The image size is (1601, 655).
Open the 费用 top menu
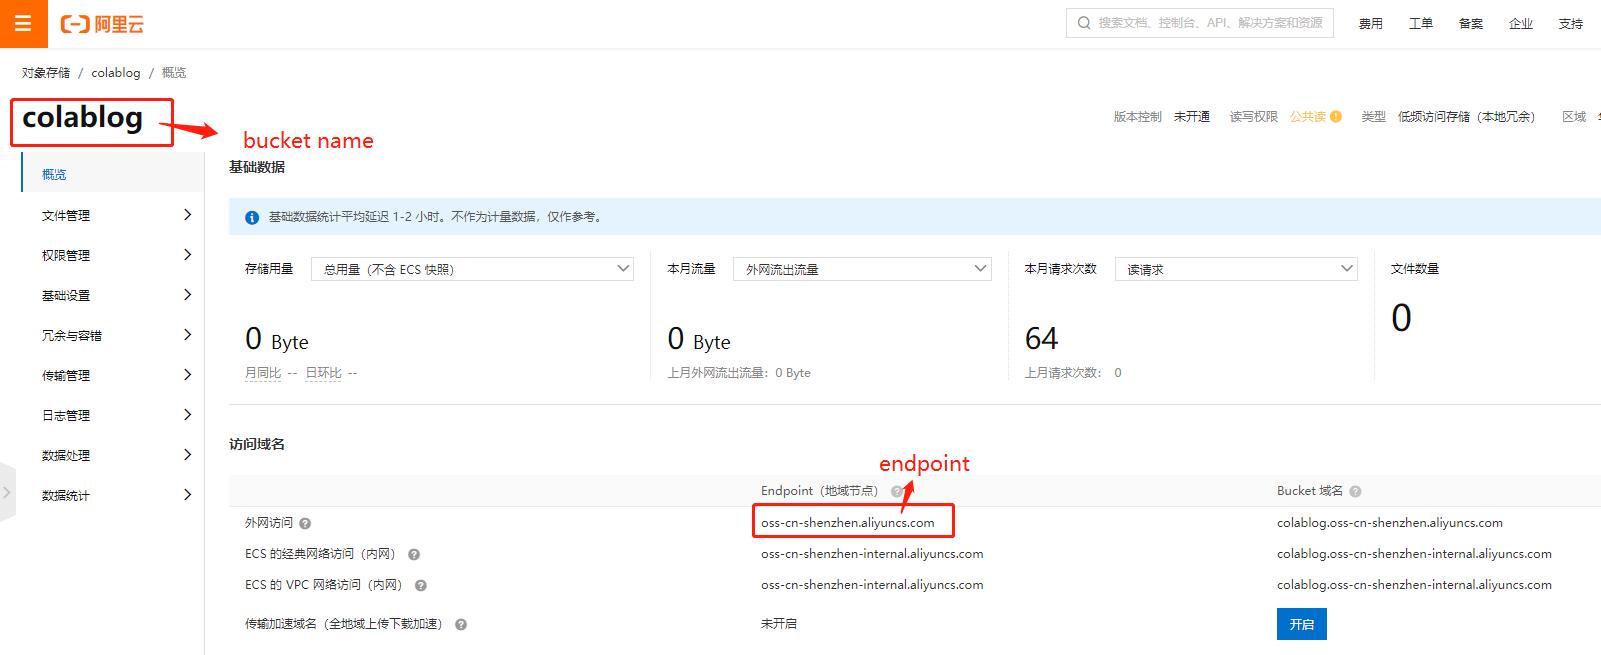coord(1370,24)
